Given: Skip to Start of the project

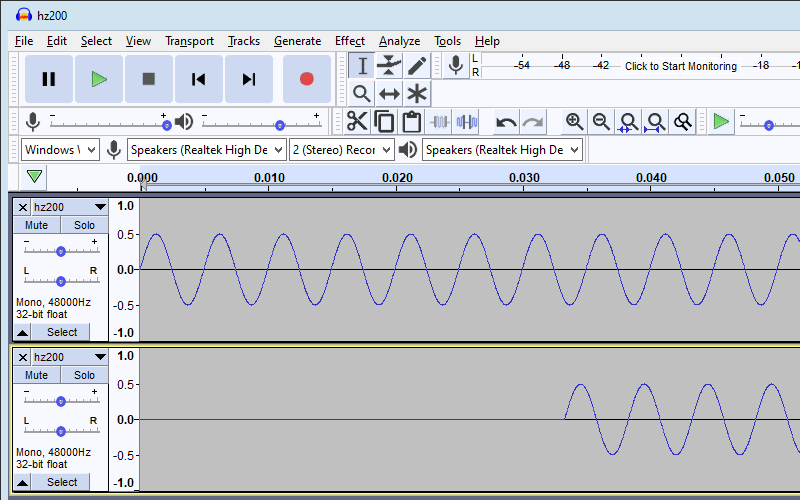Looking at the screenshot, I should click(199, 79).
